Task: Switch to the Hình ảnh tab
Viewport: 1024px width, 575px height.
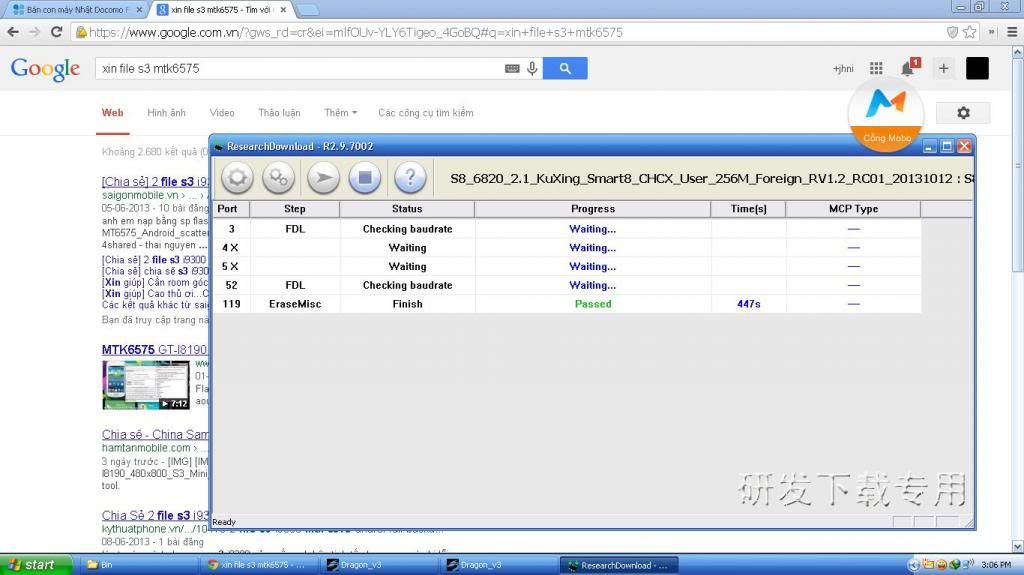Action: [x=167, y=112]
